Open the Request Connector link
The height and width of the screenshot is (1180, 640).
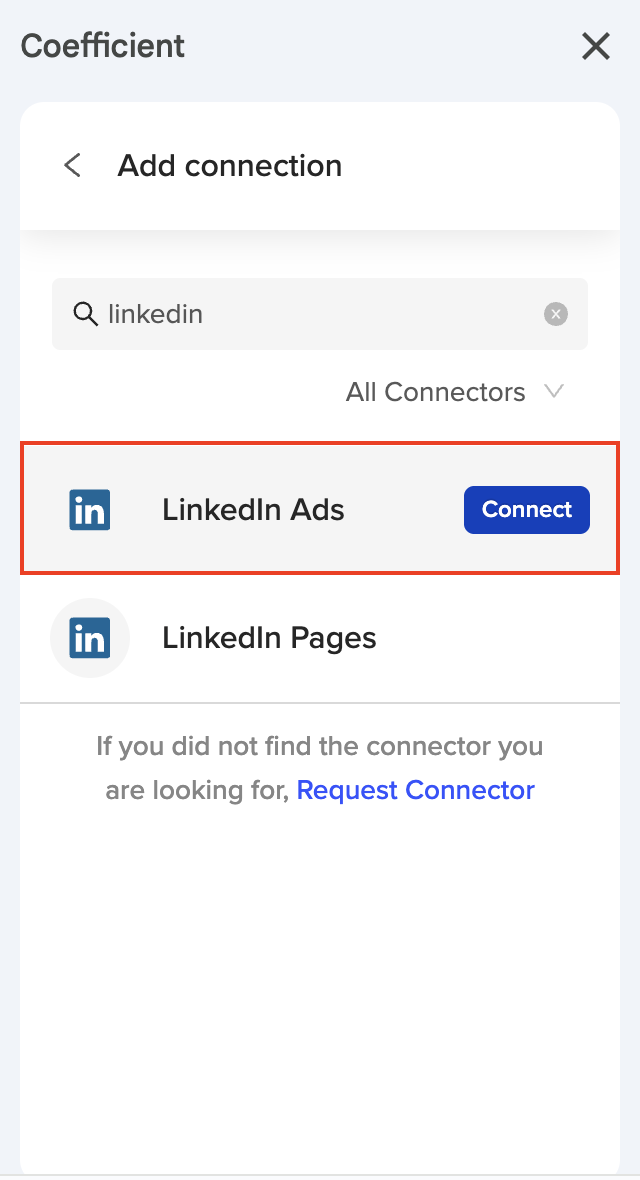[416, 790]
